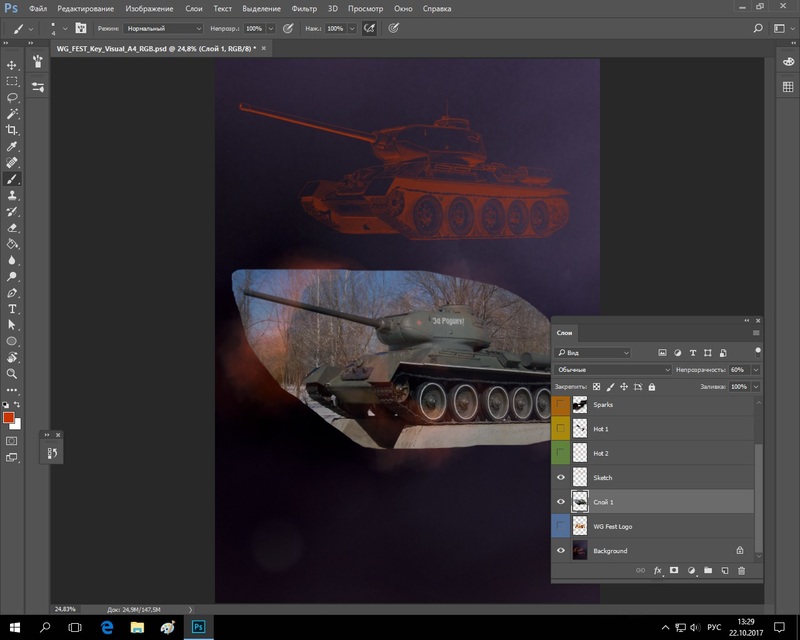Open Microsoft Edge from taskbar
Screen dimensions: 800x640
(106, 627)
